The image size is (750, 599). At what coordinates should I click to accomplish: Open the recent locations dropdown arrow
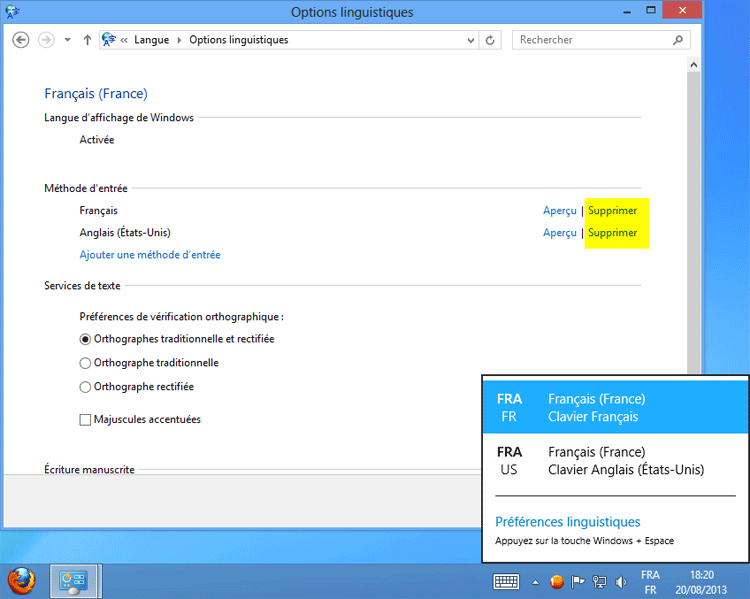point(67,40)
